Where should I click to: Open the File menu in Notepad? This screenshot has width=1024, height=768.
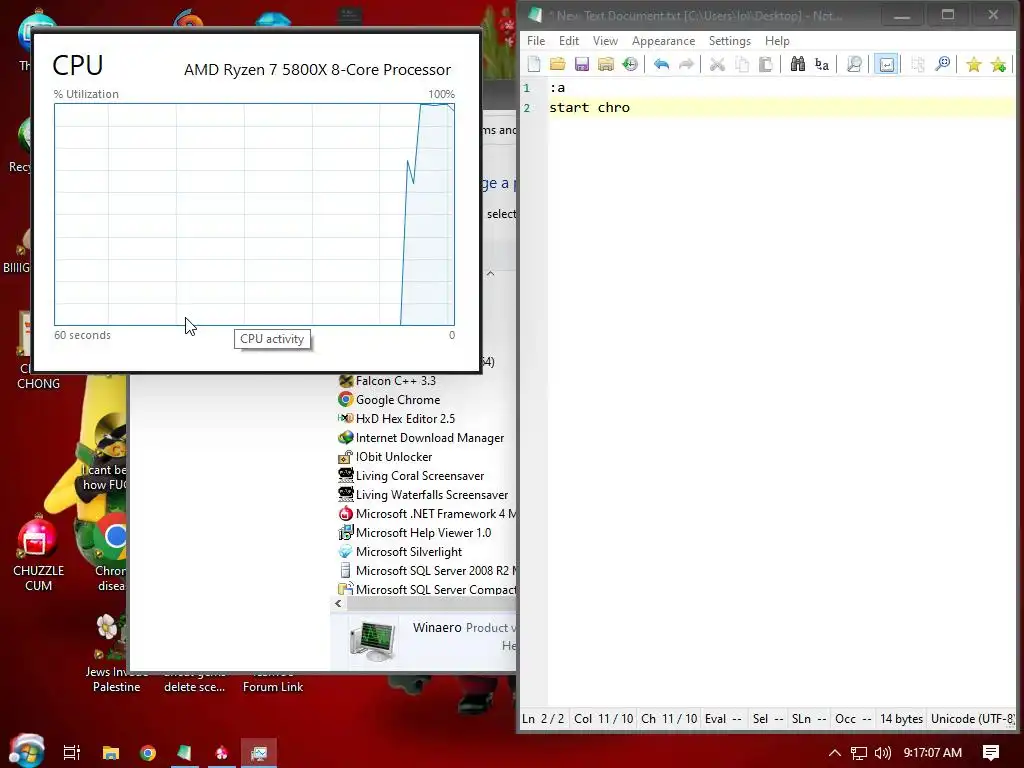point(536,40)
